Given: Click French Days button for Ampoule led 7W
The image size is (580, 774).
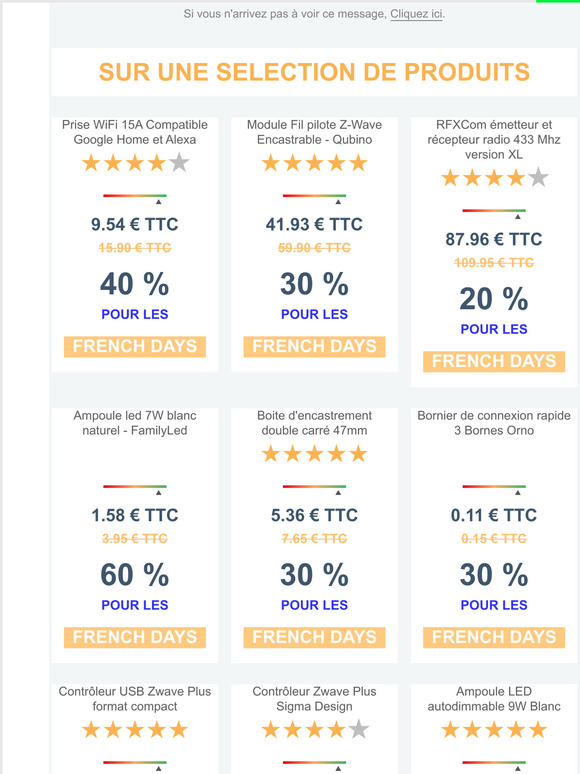Looking at the screenshot, I should click(x=135, y=637).
